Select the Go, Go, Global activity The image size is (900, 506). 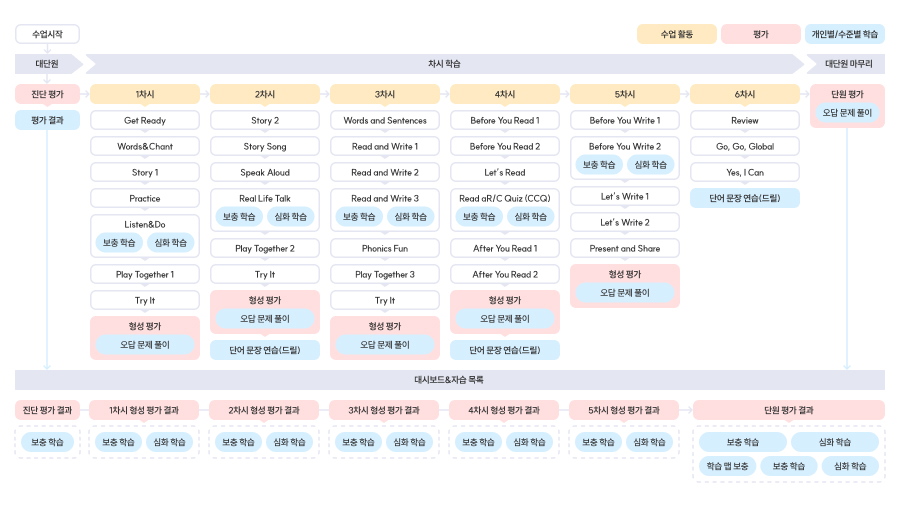[745, 146]
